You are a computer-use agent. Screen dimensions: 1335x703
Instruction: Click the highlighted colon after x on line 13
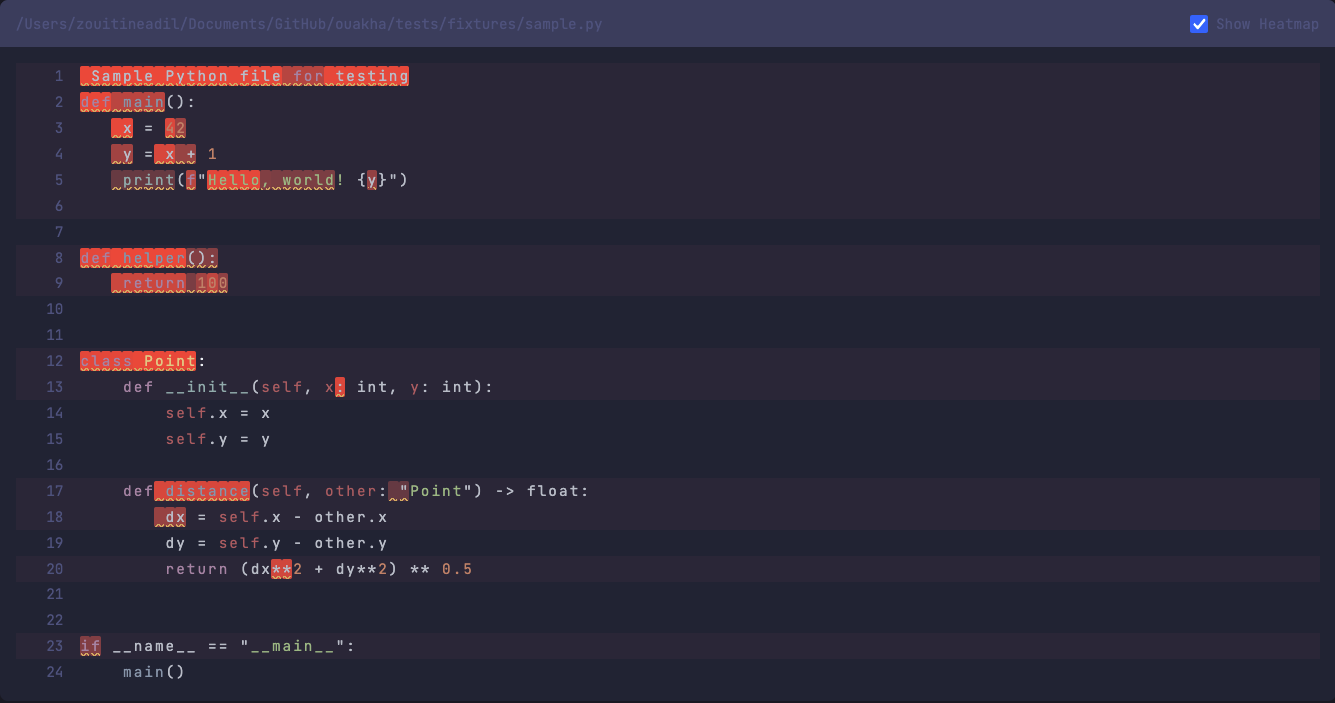[340, 387]
